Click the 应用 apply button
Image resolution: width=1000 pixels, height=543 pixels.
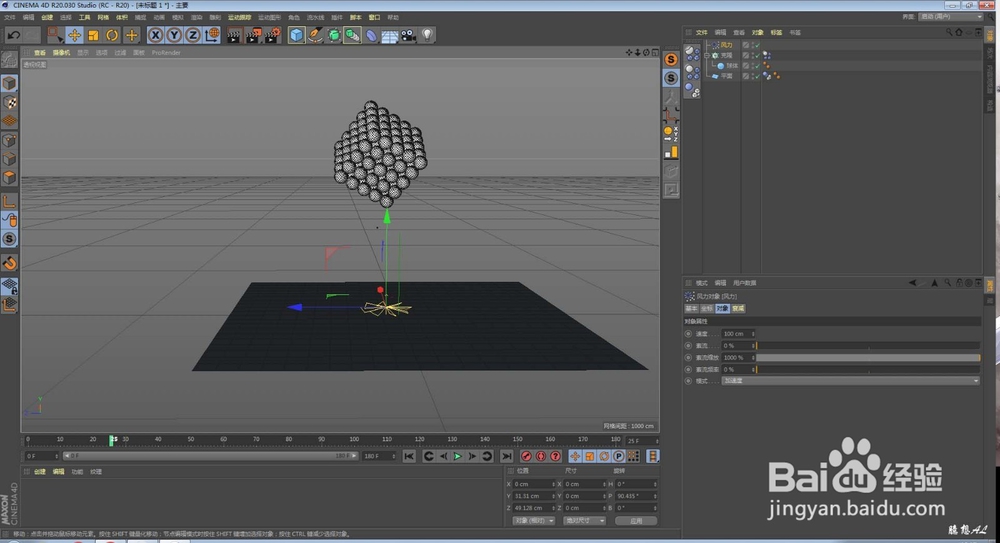(x=636, y=521)
